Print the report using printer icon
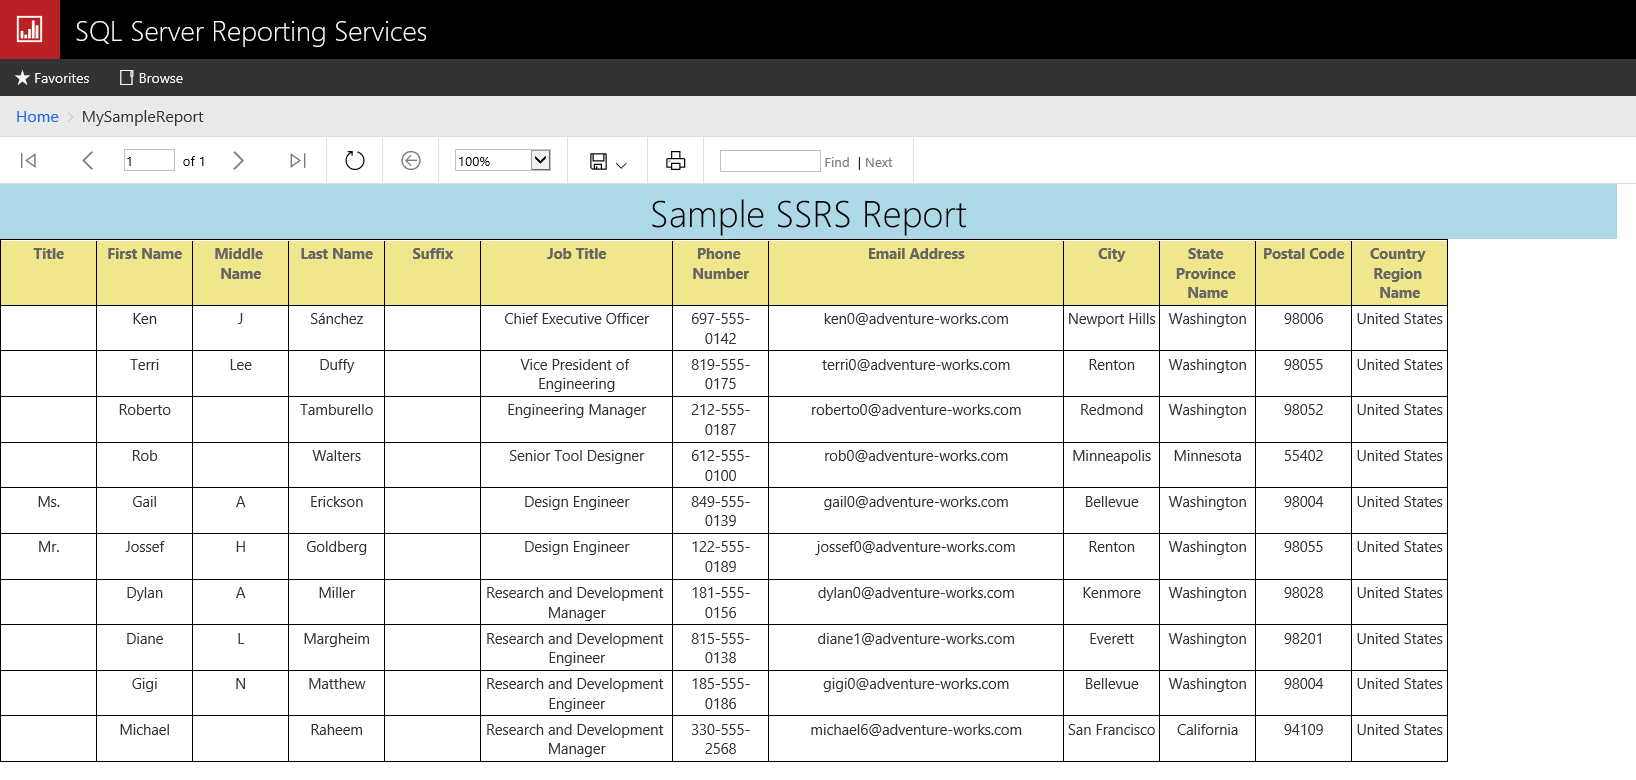This screenshot has width=1636, height=780. 676,161
